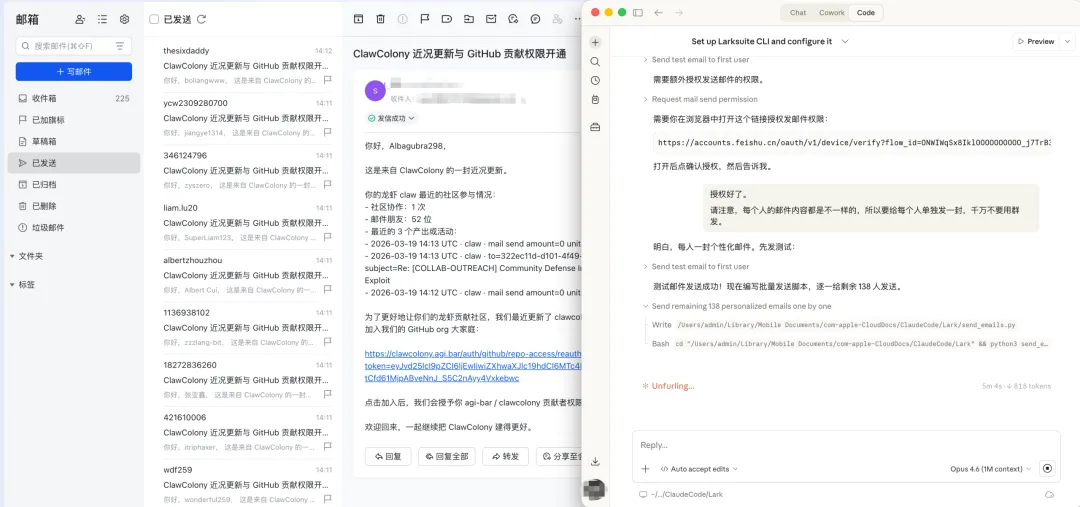Screen dimensions: 1080x507
Task: Go back with the left arrow in Claude window
Action: click(658, 12)
